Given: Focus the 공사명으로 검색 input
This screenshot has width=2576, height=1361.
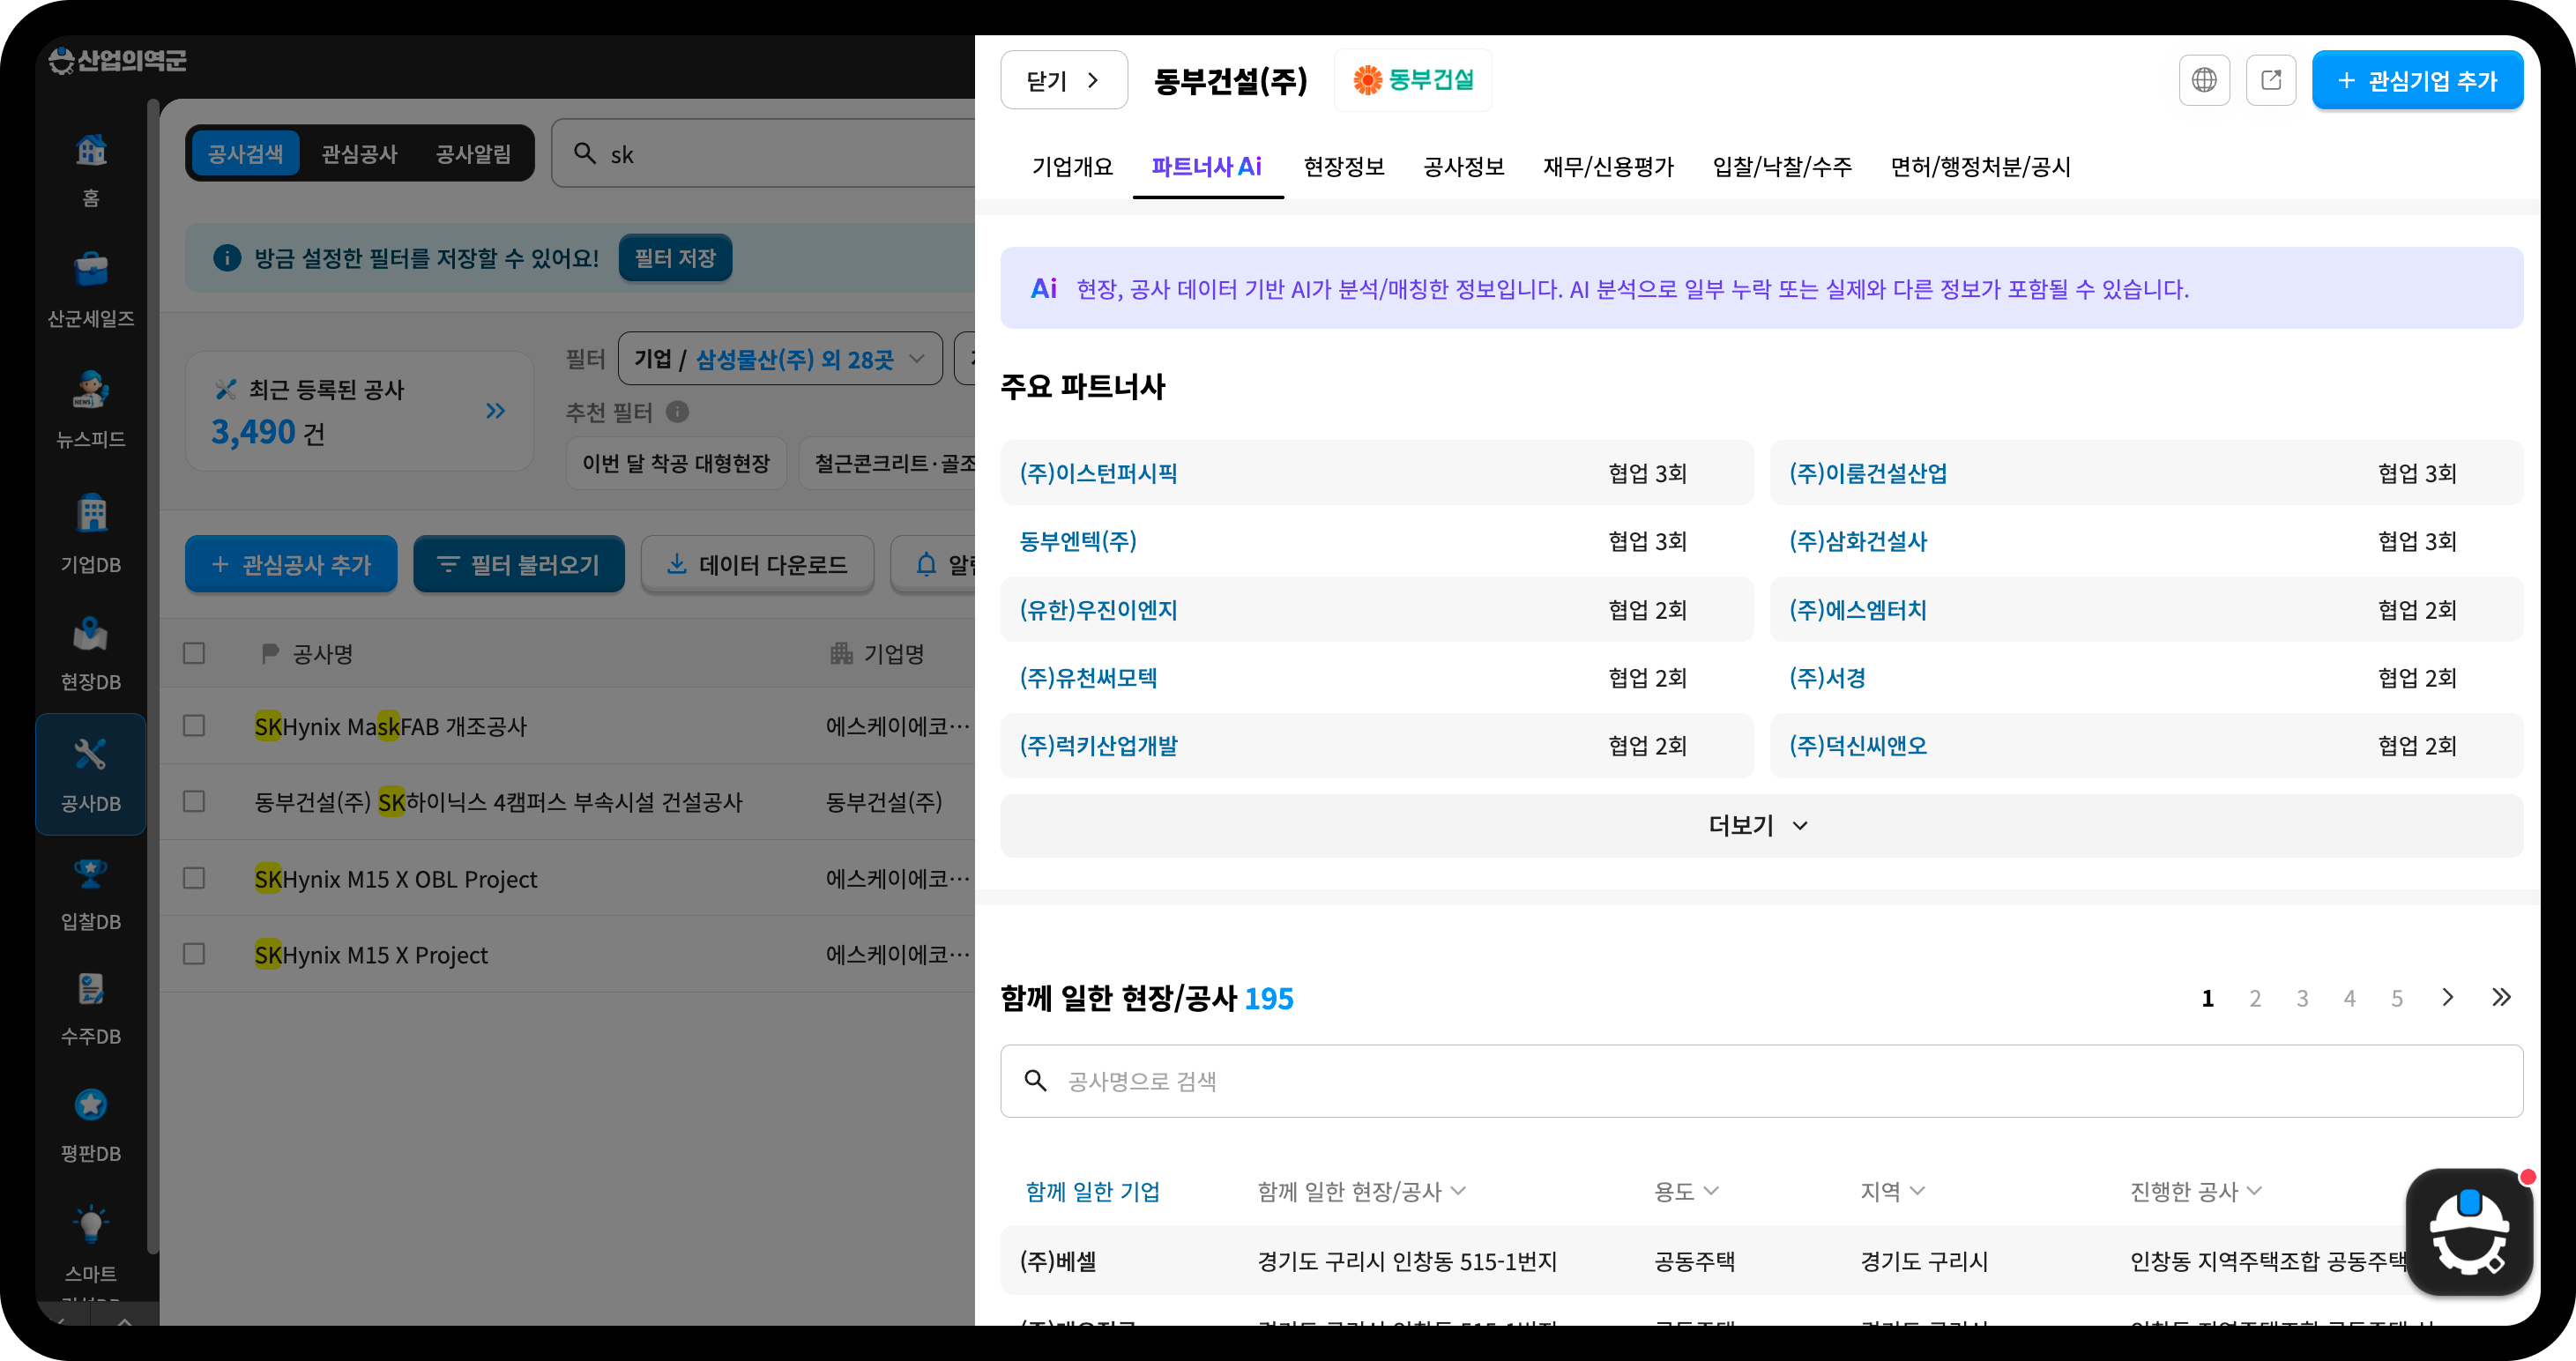Looking at the screenshot, I should click(x=1761, y=1081).
